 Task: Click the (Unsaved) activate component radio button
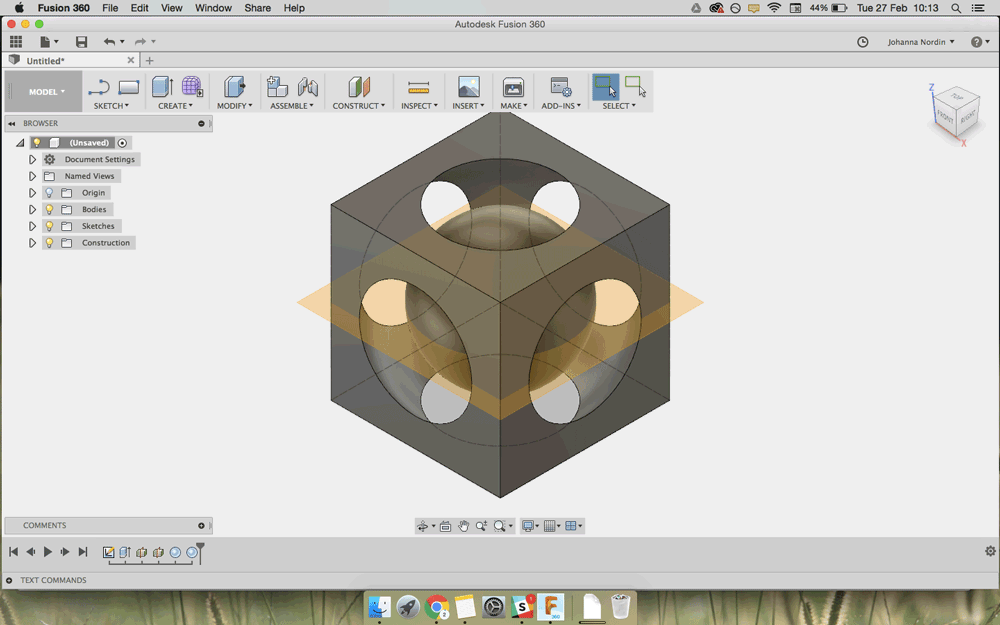(x=122, y=143)
